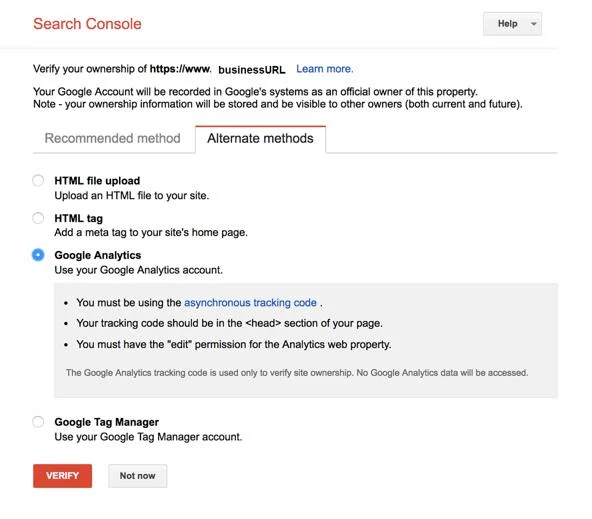The height and width of the screenshot is (519, 592).
Task: Select the Google Tag Manager radio button
Action: (x=38, y=422)
